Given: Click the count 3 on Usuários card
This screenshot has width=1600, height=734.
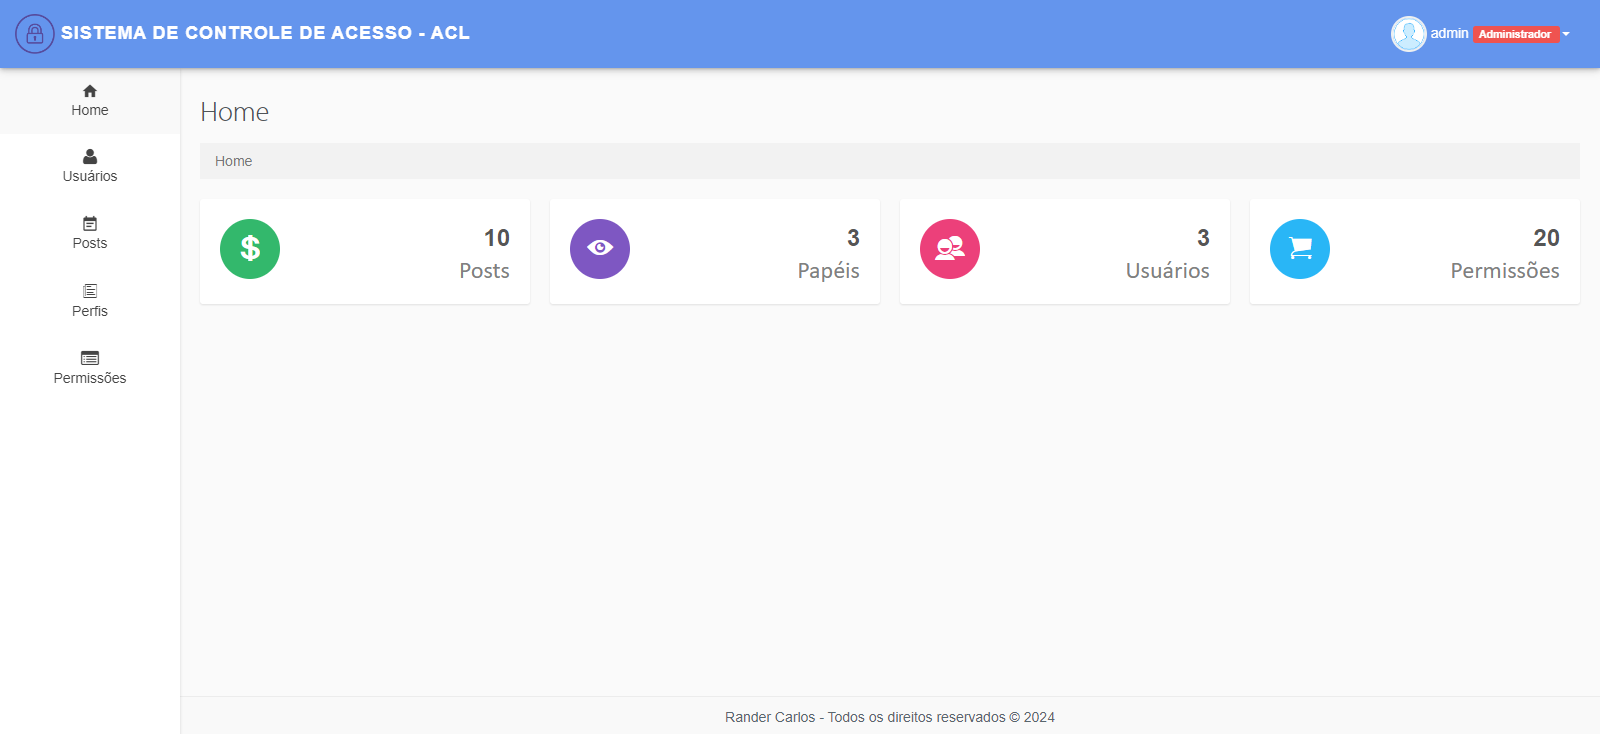Looking at the screenshot, I should [1203, 238].
